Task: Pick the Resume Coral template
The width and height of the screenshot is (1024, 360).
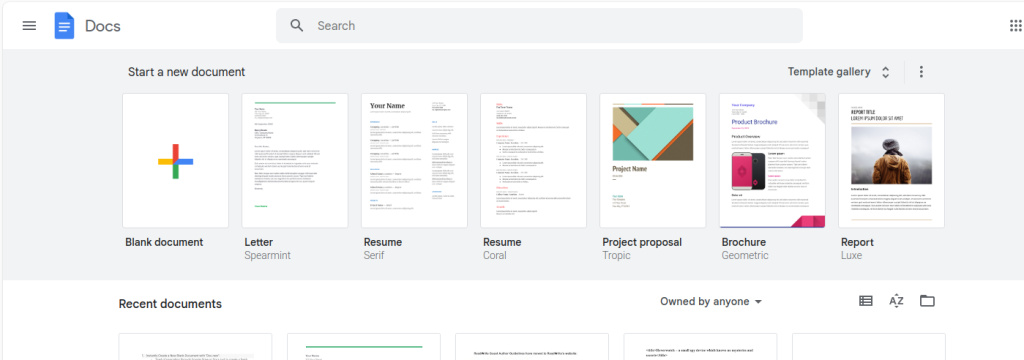Action: 533,161
